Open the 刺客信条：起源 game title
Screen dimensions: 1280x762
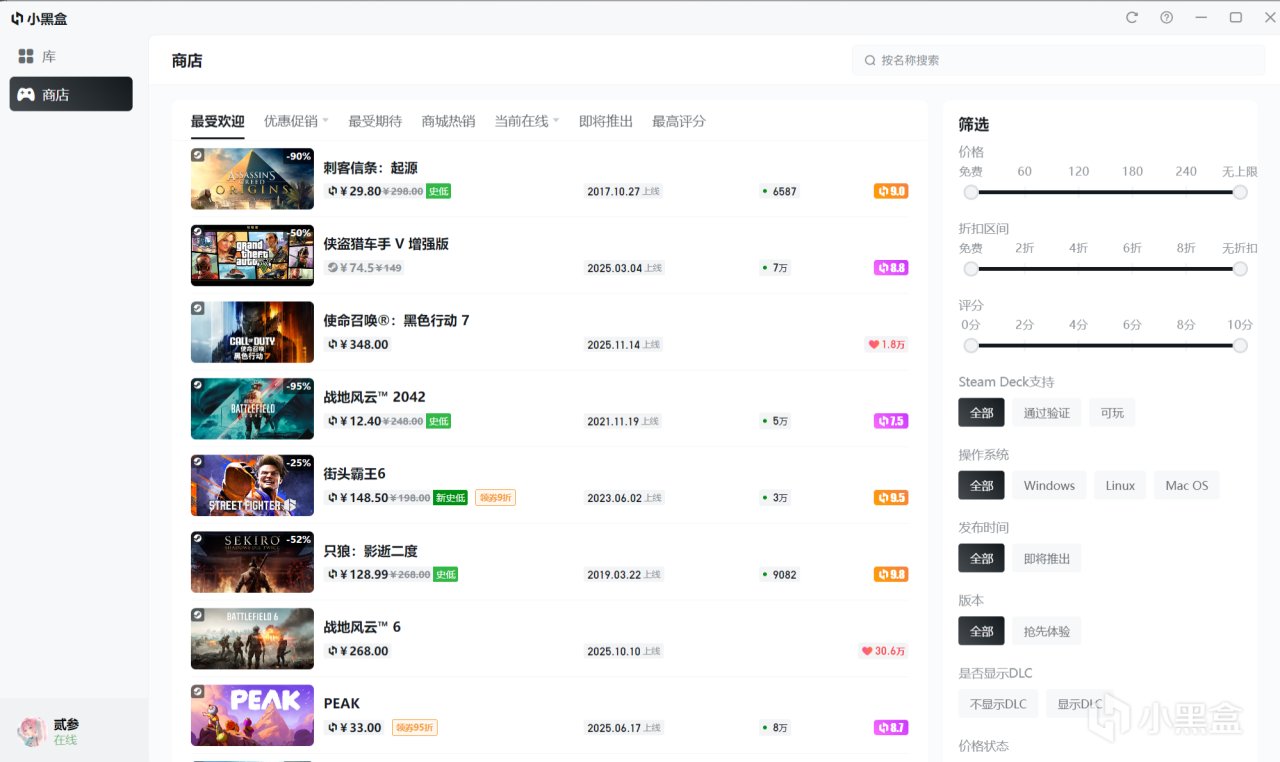[x=370, y=168]
